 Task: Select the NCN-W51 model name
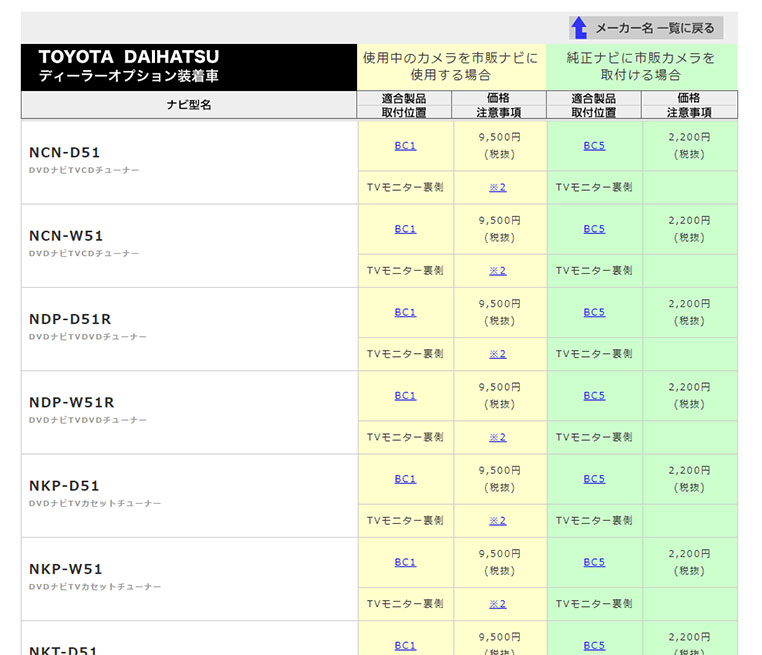[66, 236]
